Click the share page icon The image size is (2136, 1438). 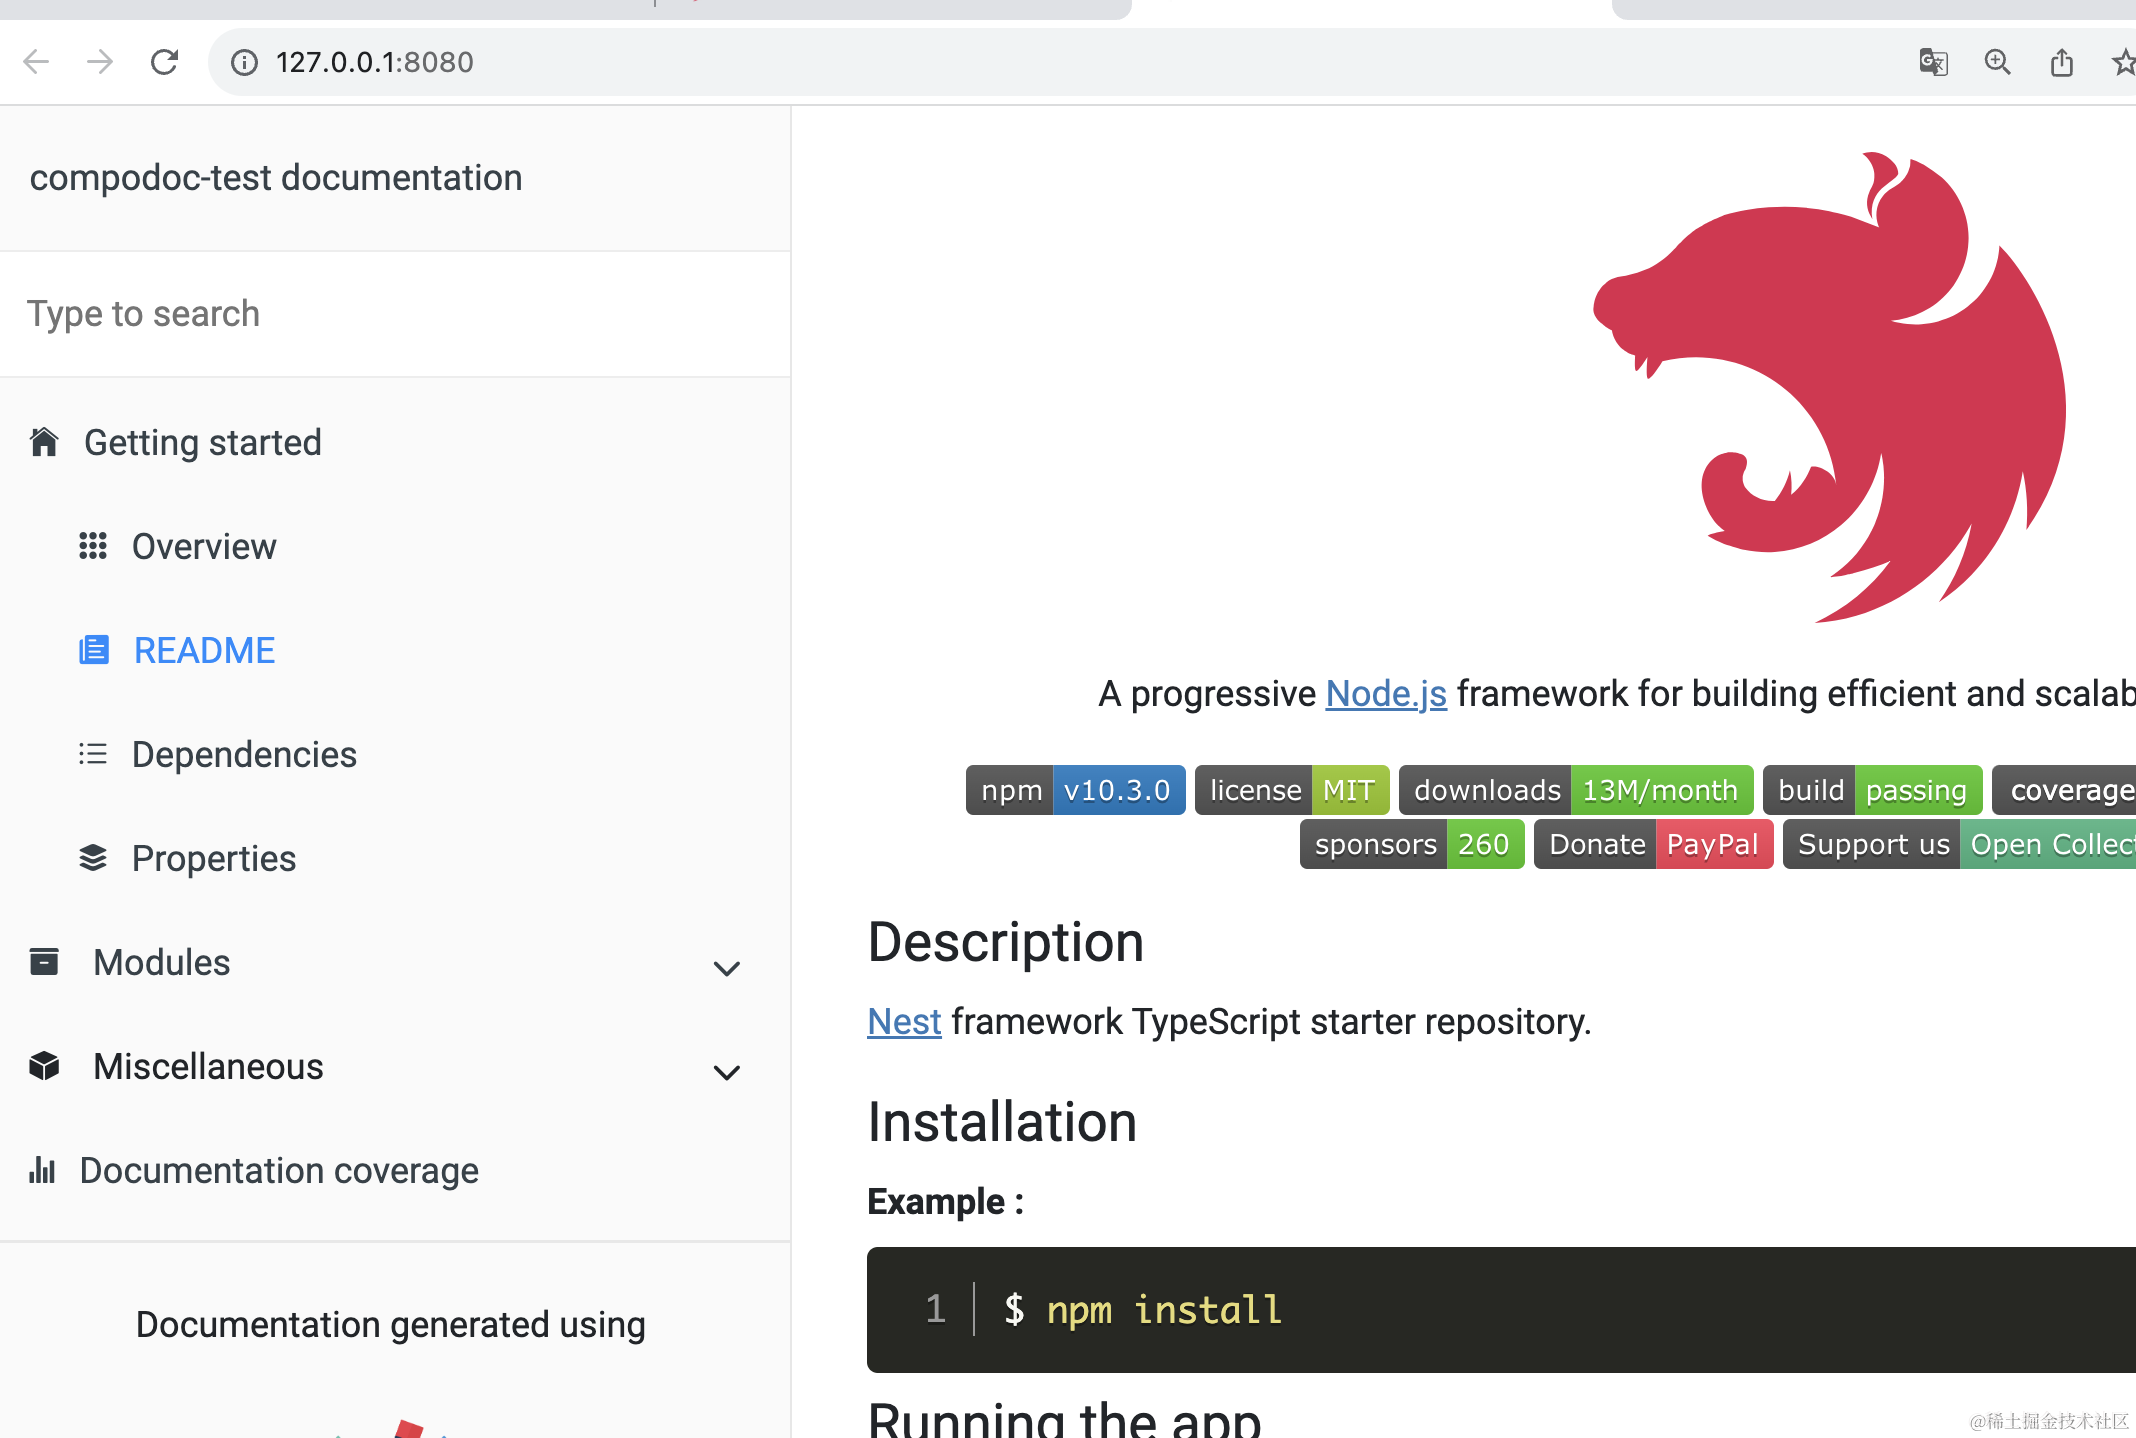click(2061, 62)
